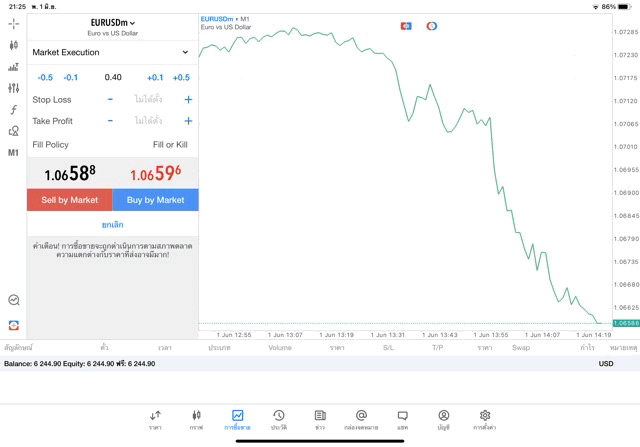Screen dimensions: 640x447
Task: Click the S/L column header
Action: 389,348
